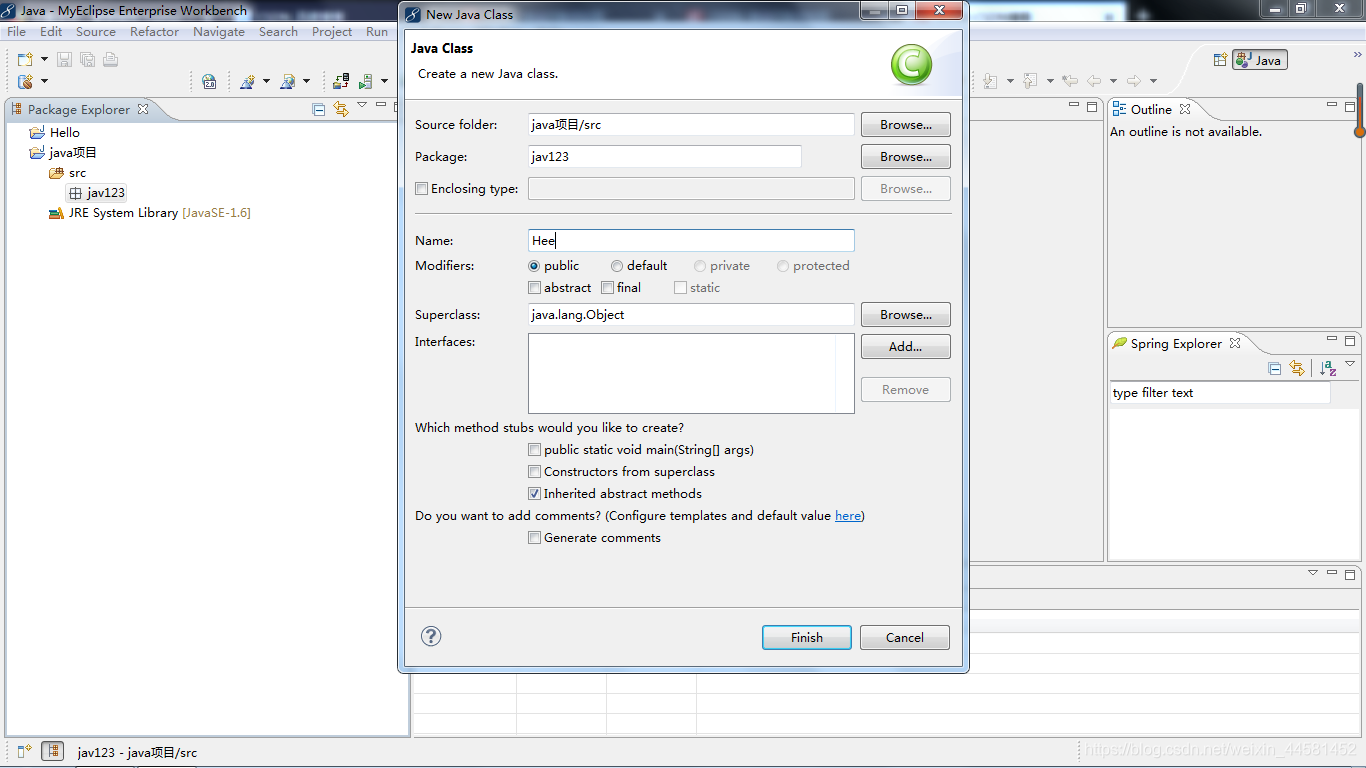Click the back navigation arrow icon

tap(1094, 81)
